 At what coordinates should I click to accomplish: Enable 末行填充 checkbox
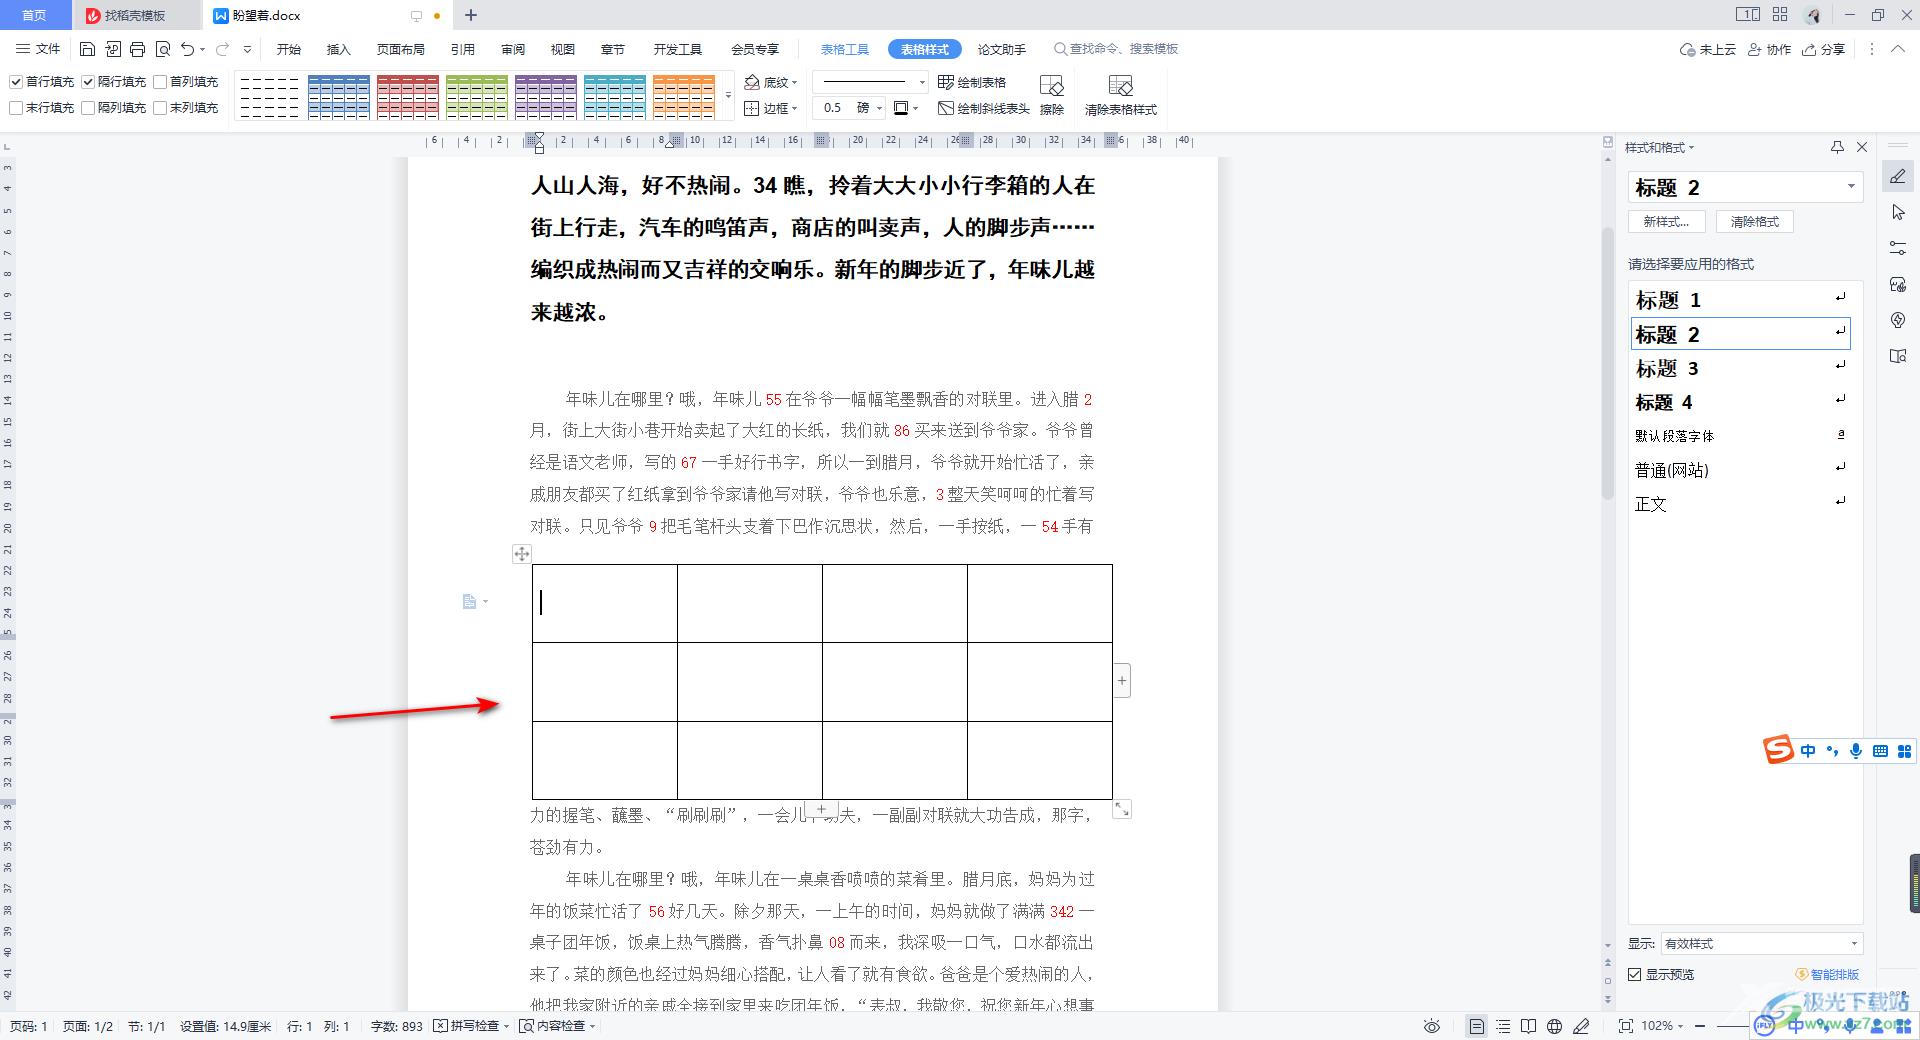(16, 108)
